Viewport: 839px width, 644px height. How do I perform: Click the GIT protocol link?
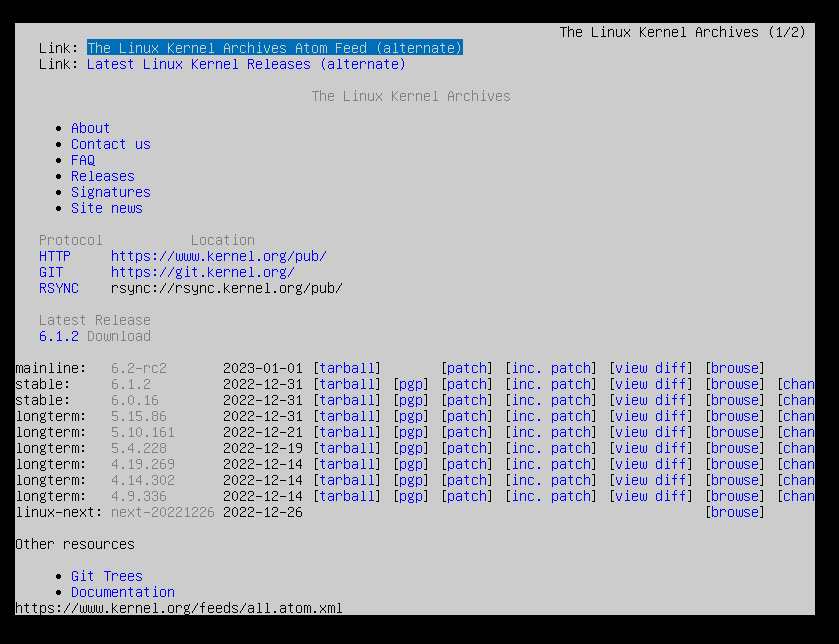(51, 272)
